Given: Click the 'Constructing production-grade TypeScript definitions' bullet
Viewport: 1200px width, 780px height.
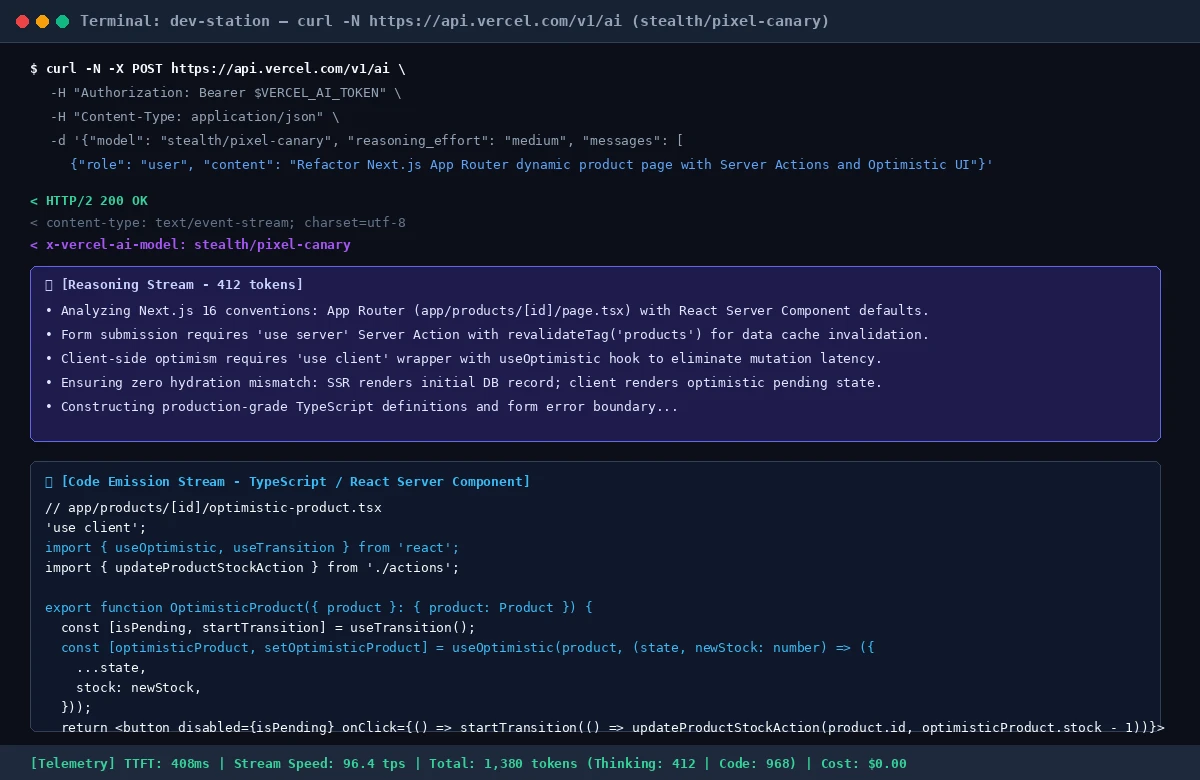Looking at the screenshot, I should tap(362, 406).
